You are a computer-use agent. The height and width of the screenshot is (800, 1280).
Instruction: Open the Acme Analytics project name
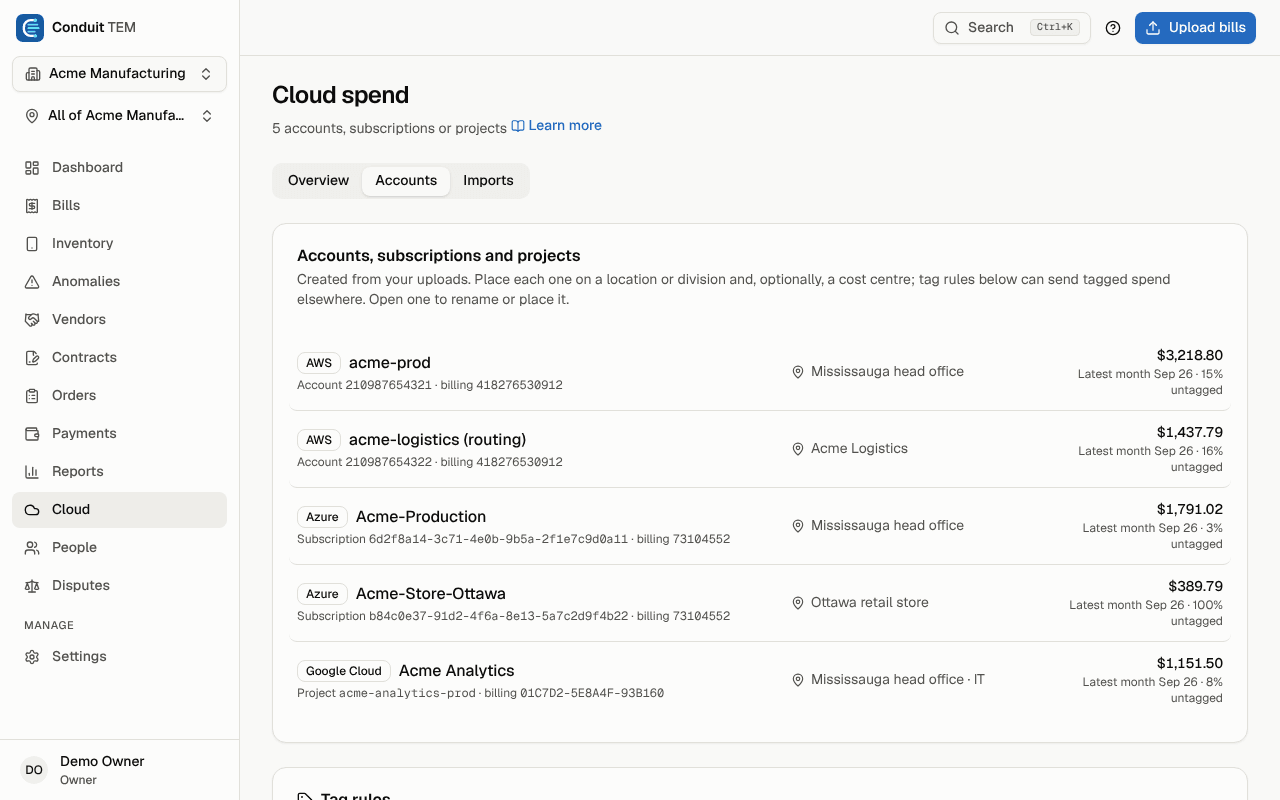coord(457,671)
